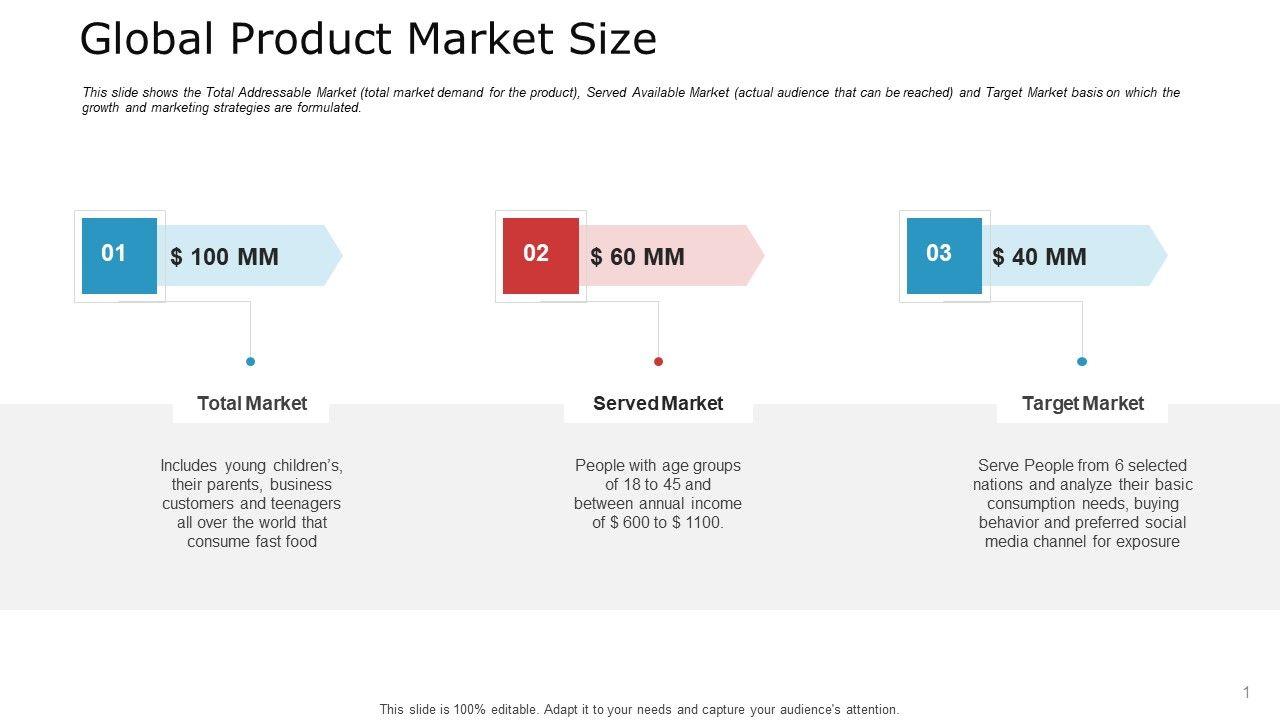The image size is (1280, 720).
Task: Select the Global Product Market Size title
Action: 368,40
